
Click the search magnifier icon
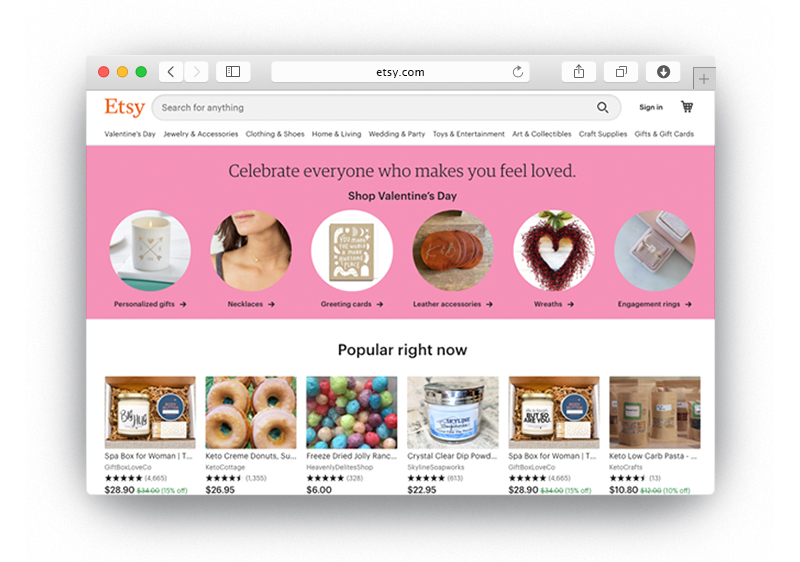(603, 108)
